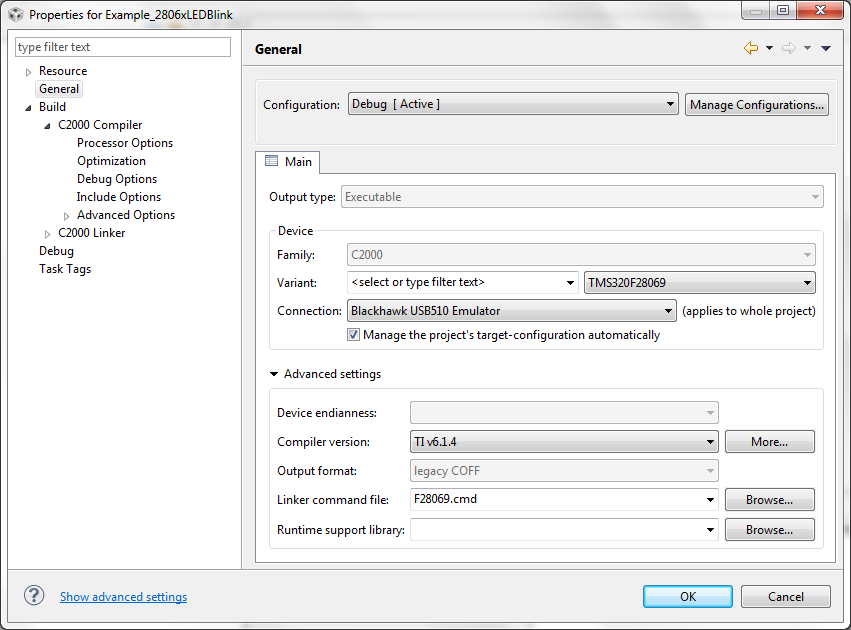Open the back history dropdown arrow

coord(769,48)
